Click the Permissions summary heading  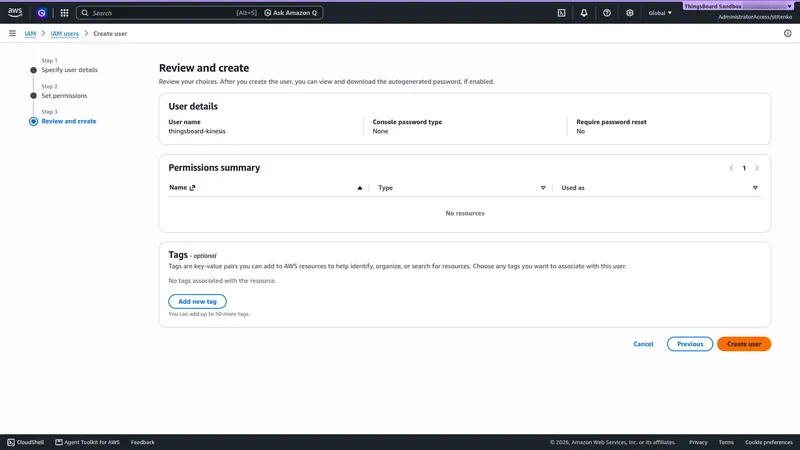pos(214,168)
